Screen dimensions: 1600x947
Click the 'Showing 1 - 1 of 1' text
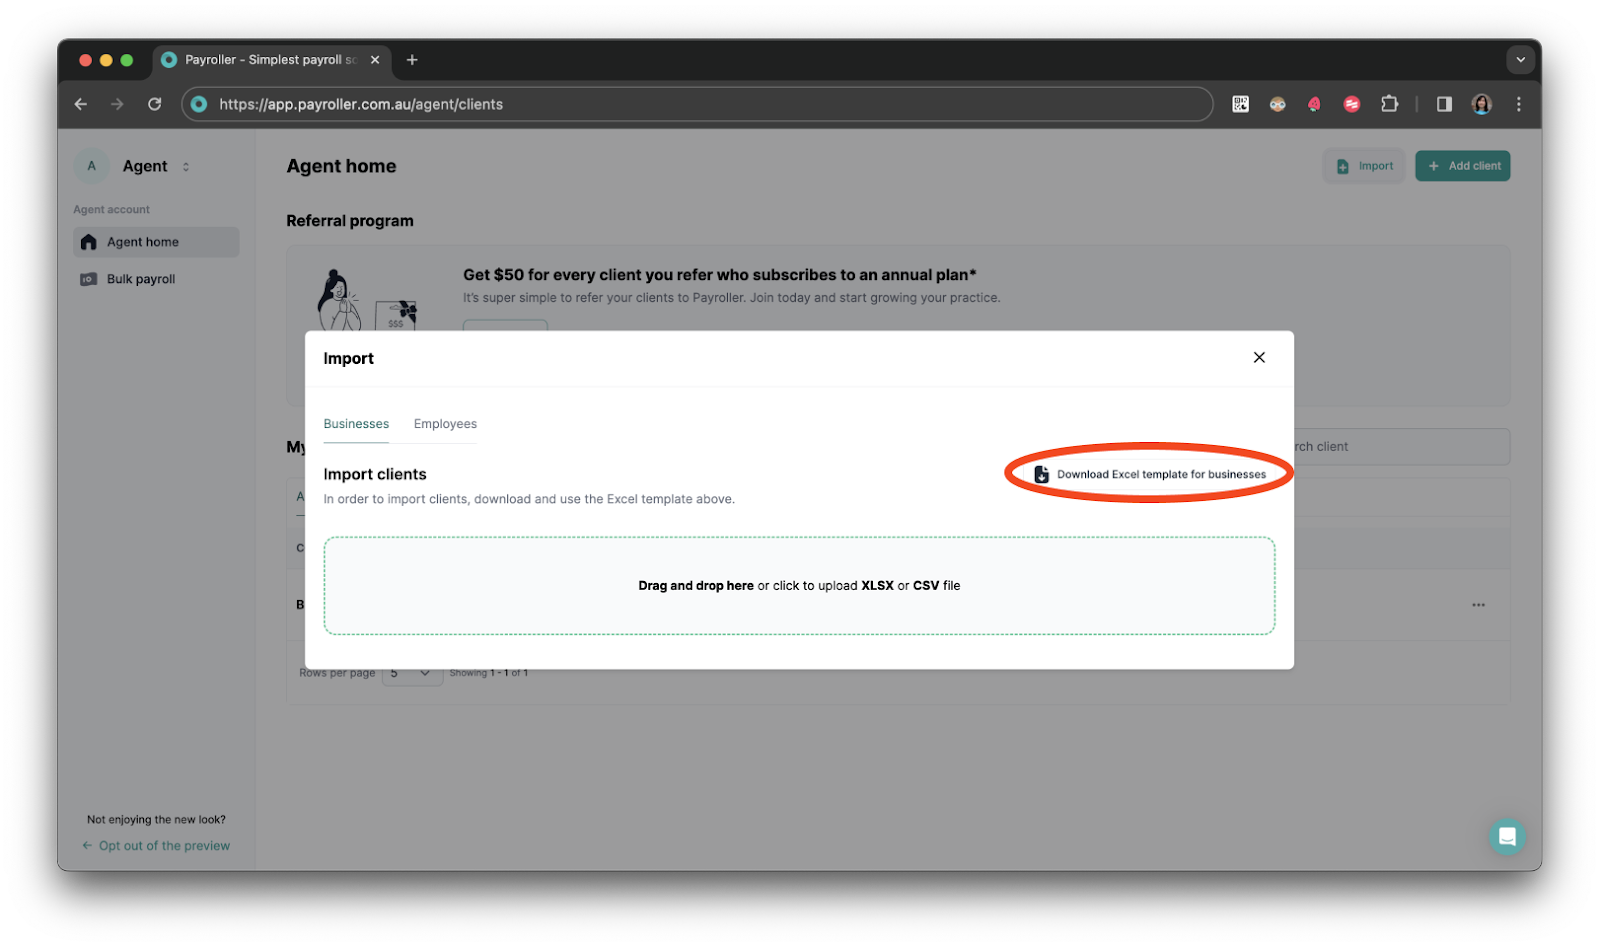489,673
